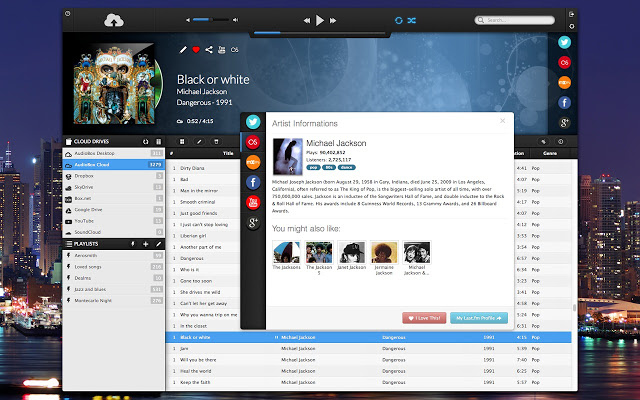Image resolution: width=640 pixels, height=400 pixels.
Task: Open Google+ in the far right sidebar
Action: pyautogui.click(x=564, y=122)
